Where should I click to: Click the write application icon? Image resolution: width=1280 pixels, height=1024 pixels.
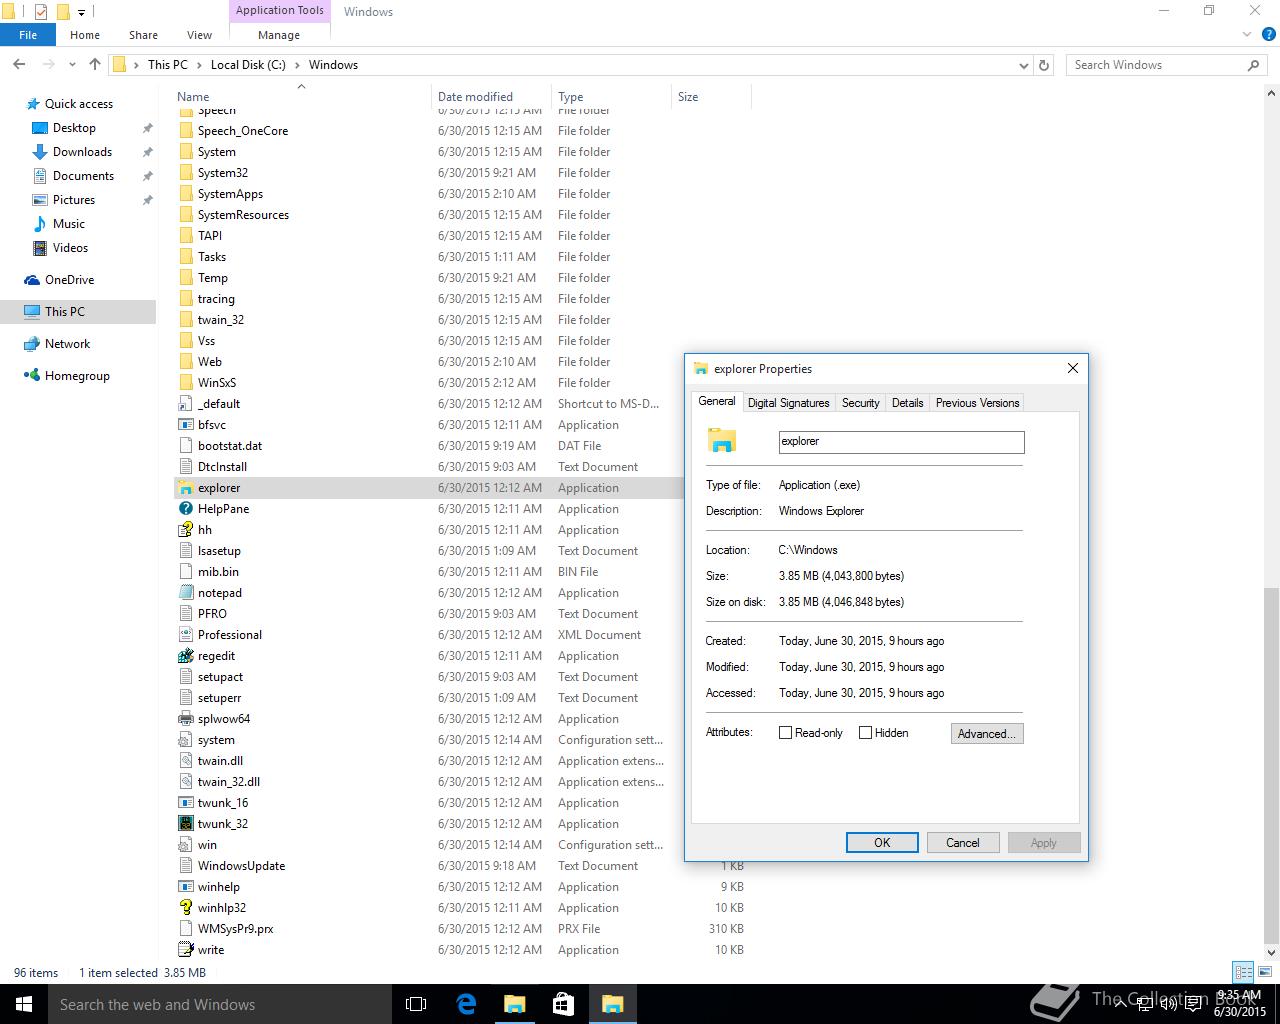pos(185,950)
